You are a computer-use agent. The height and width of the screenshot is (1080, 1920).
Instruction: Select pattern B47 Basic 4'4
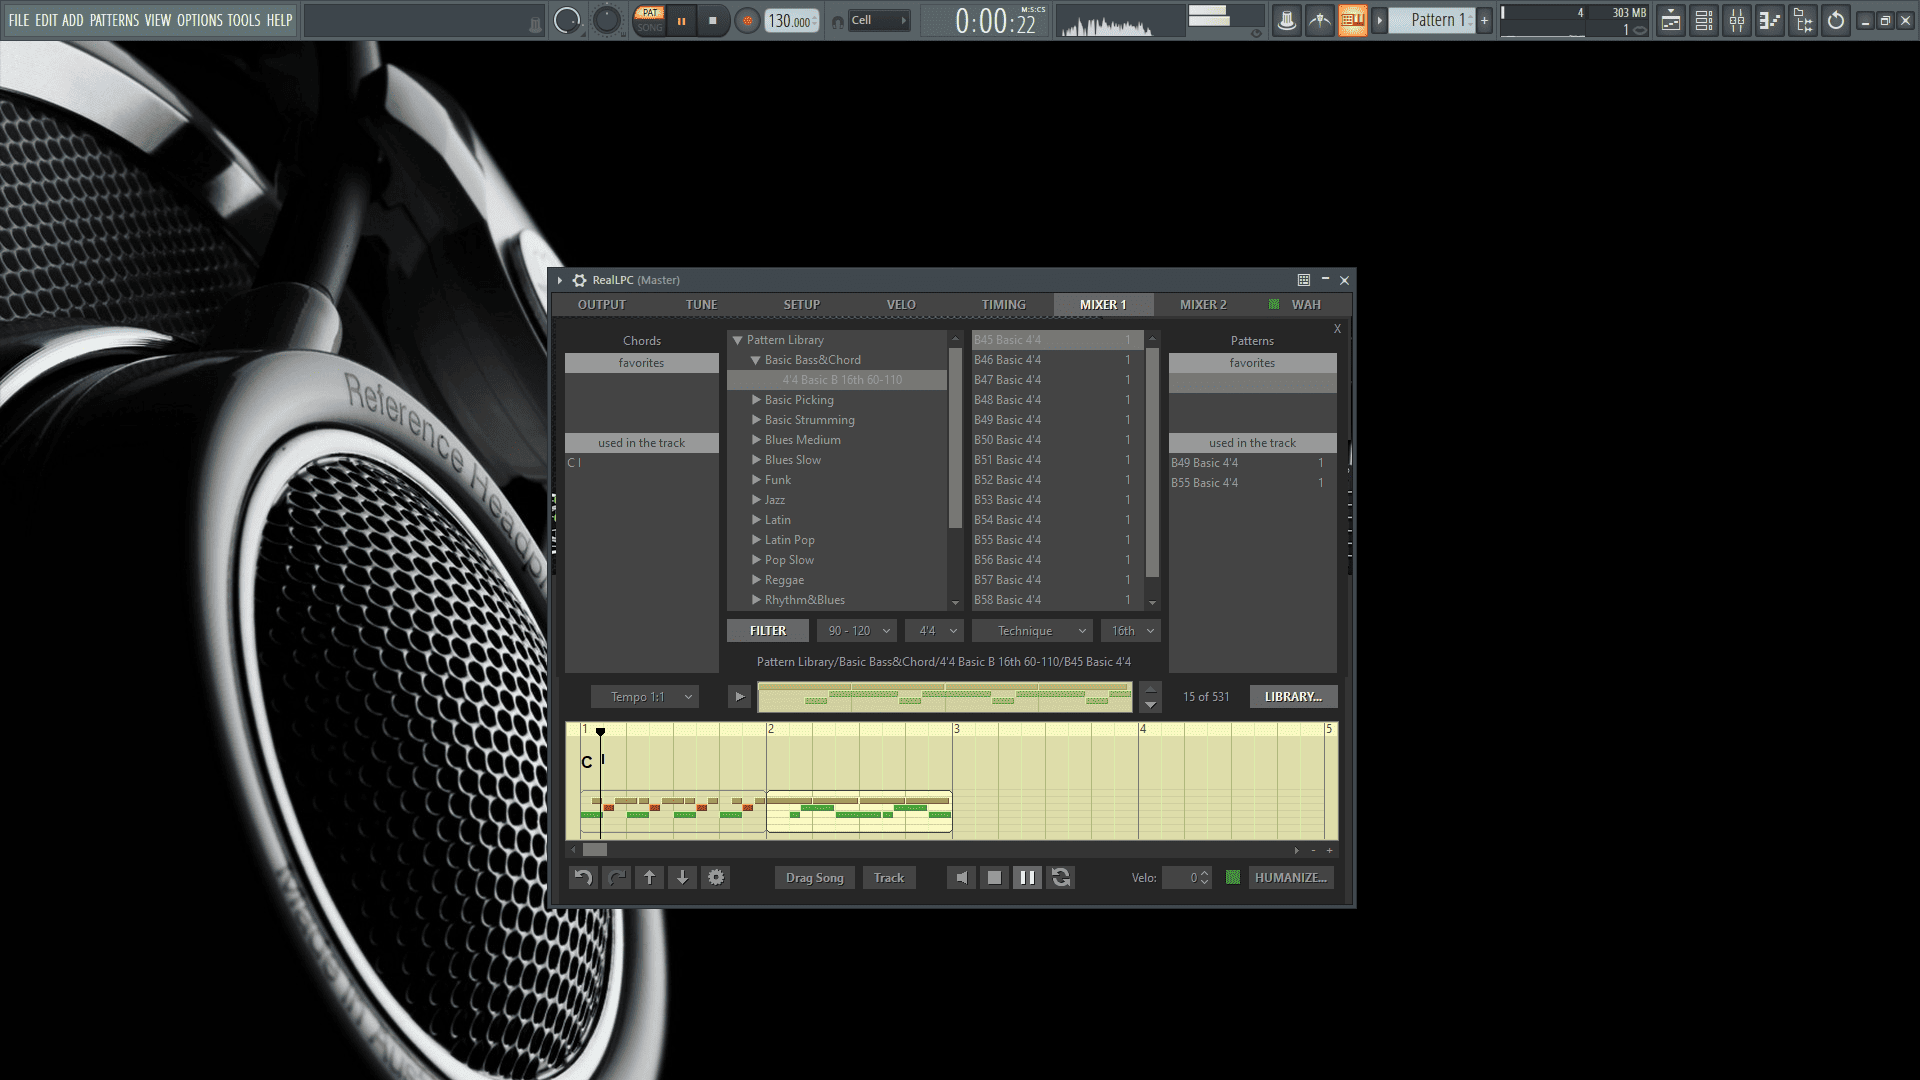click(1057, 380)
